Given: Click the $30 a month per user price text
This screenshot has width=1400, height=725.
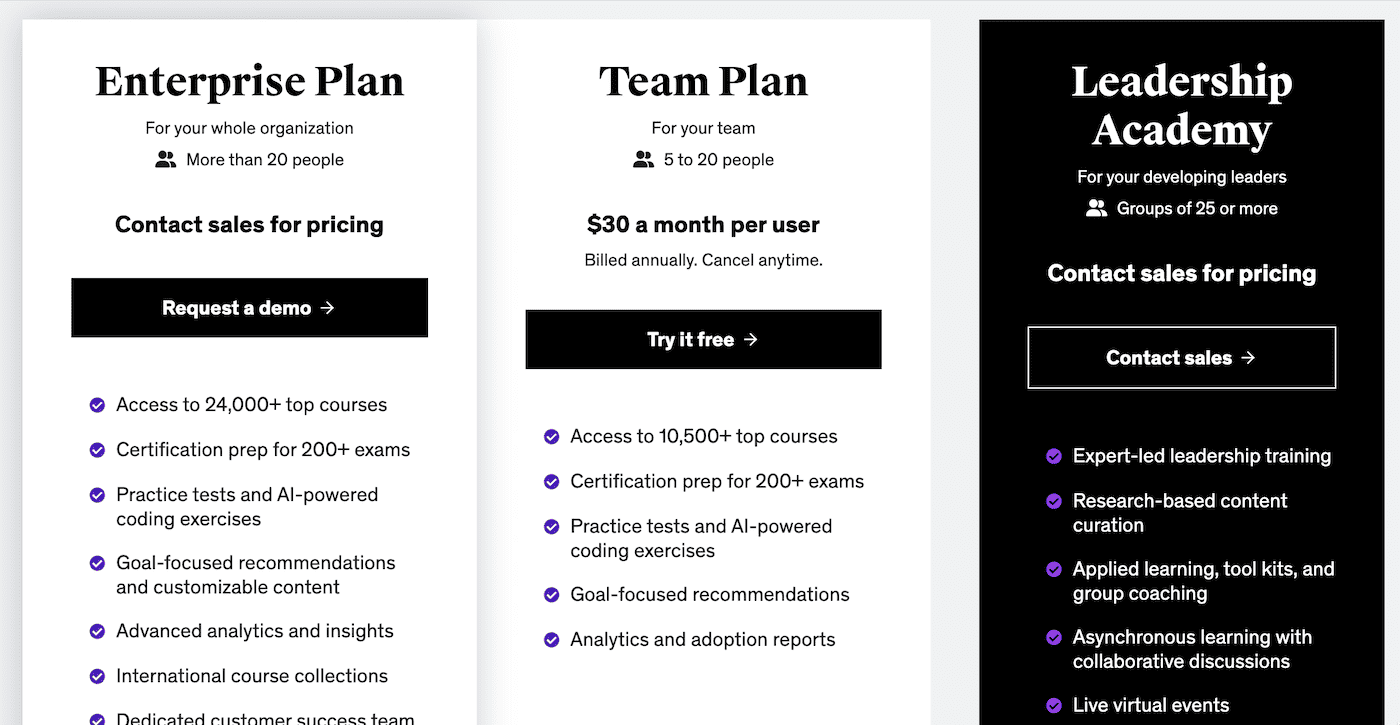Looking at the screenshot, I should point(703,224).
